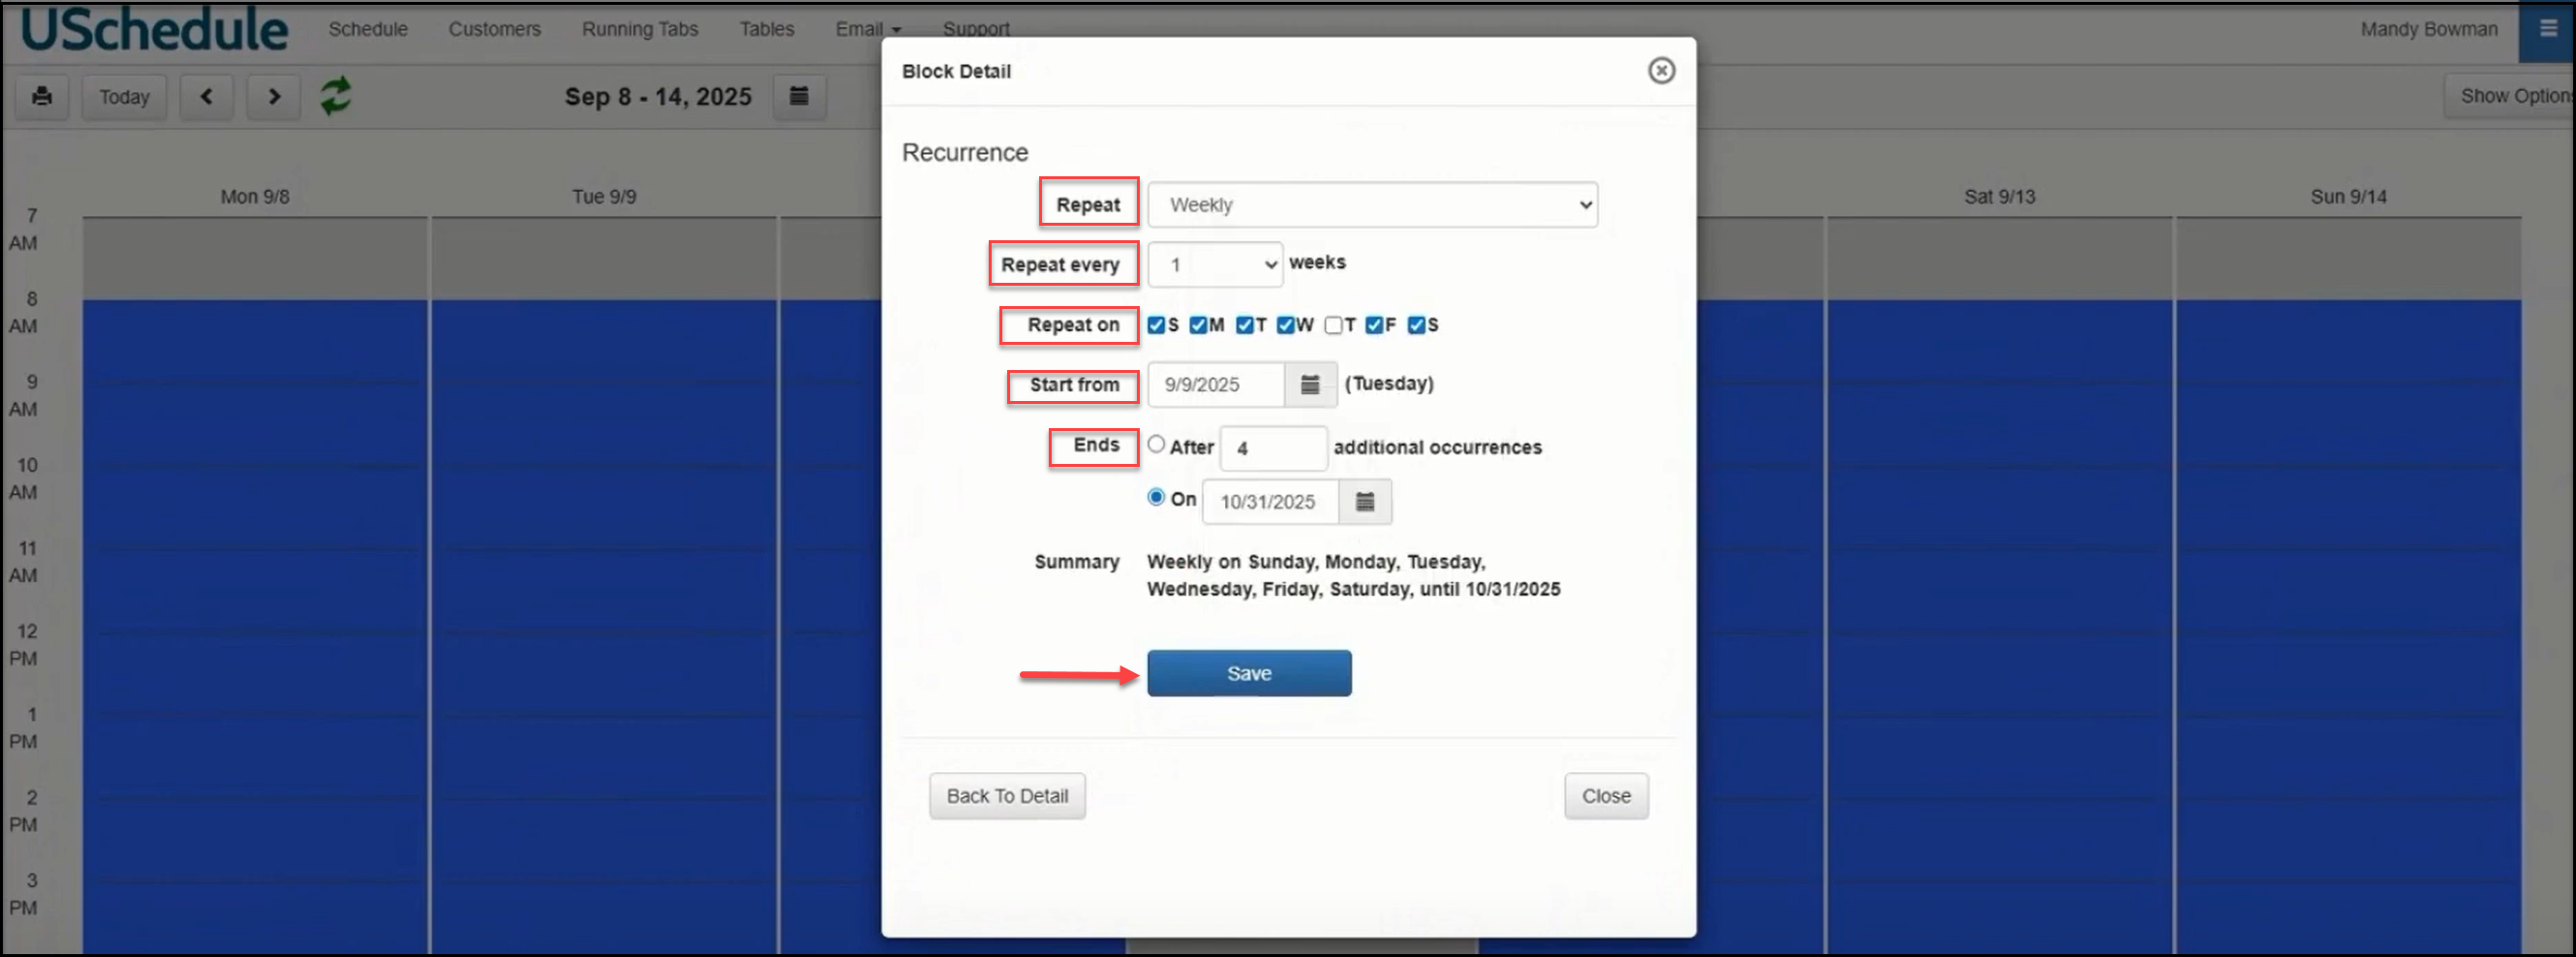Open the Repeat every weeks dropdown

tap(1215, 265)
